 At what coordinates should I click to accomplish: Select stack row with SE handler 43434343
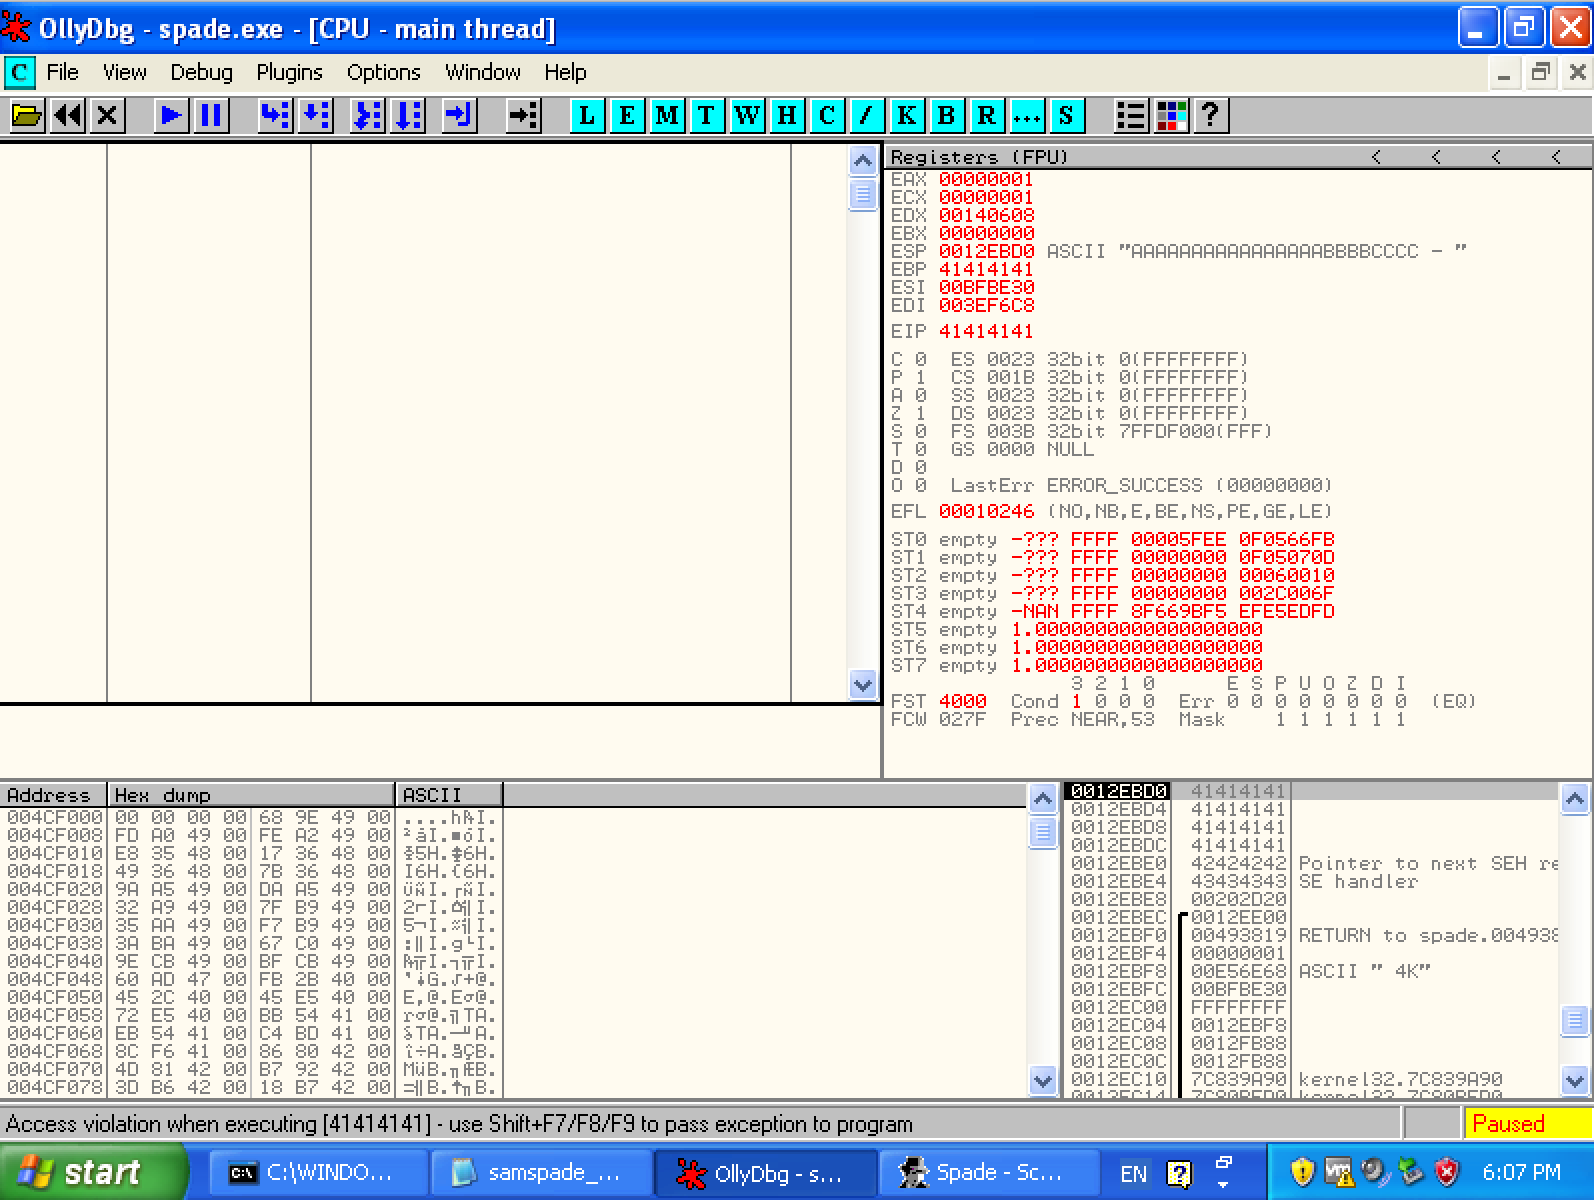[x=1311, y=881]
